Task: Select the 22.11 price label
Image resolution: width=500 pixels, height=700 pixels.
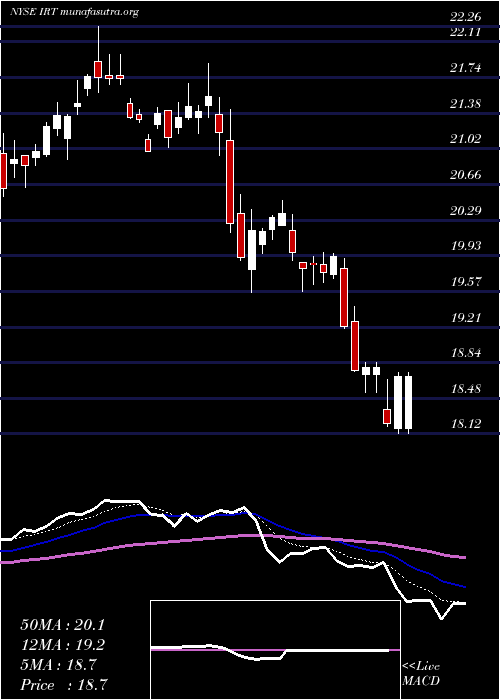Action: click(465, 32)
